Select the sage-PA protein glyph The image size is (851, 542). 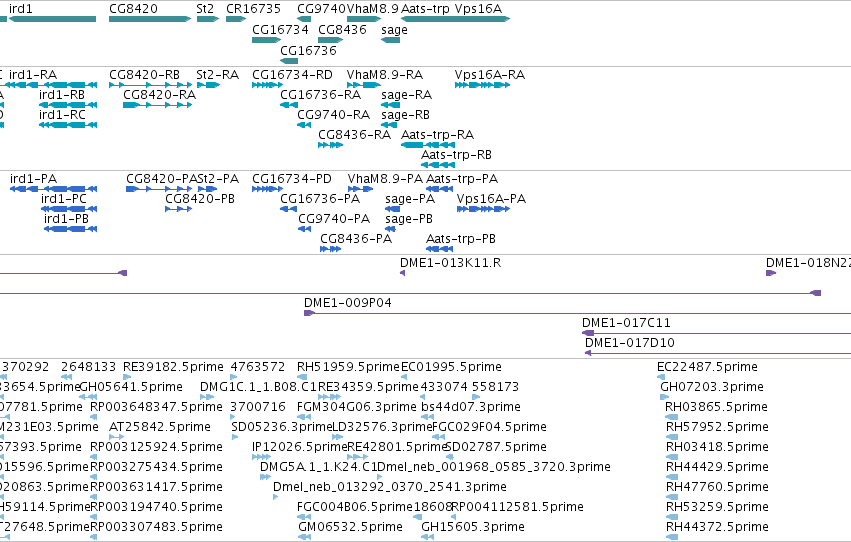pyautogui.click(x=392, y=209)
